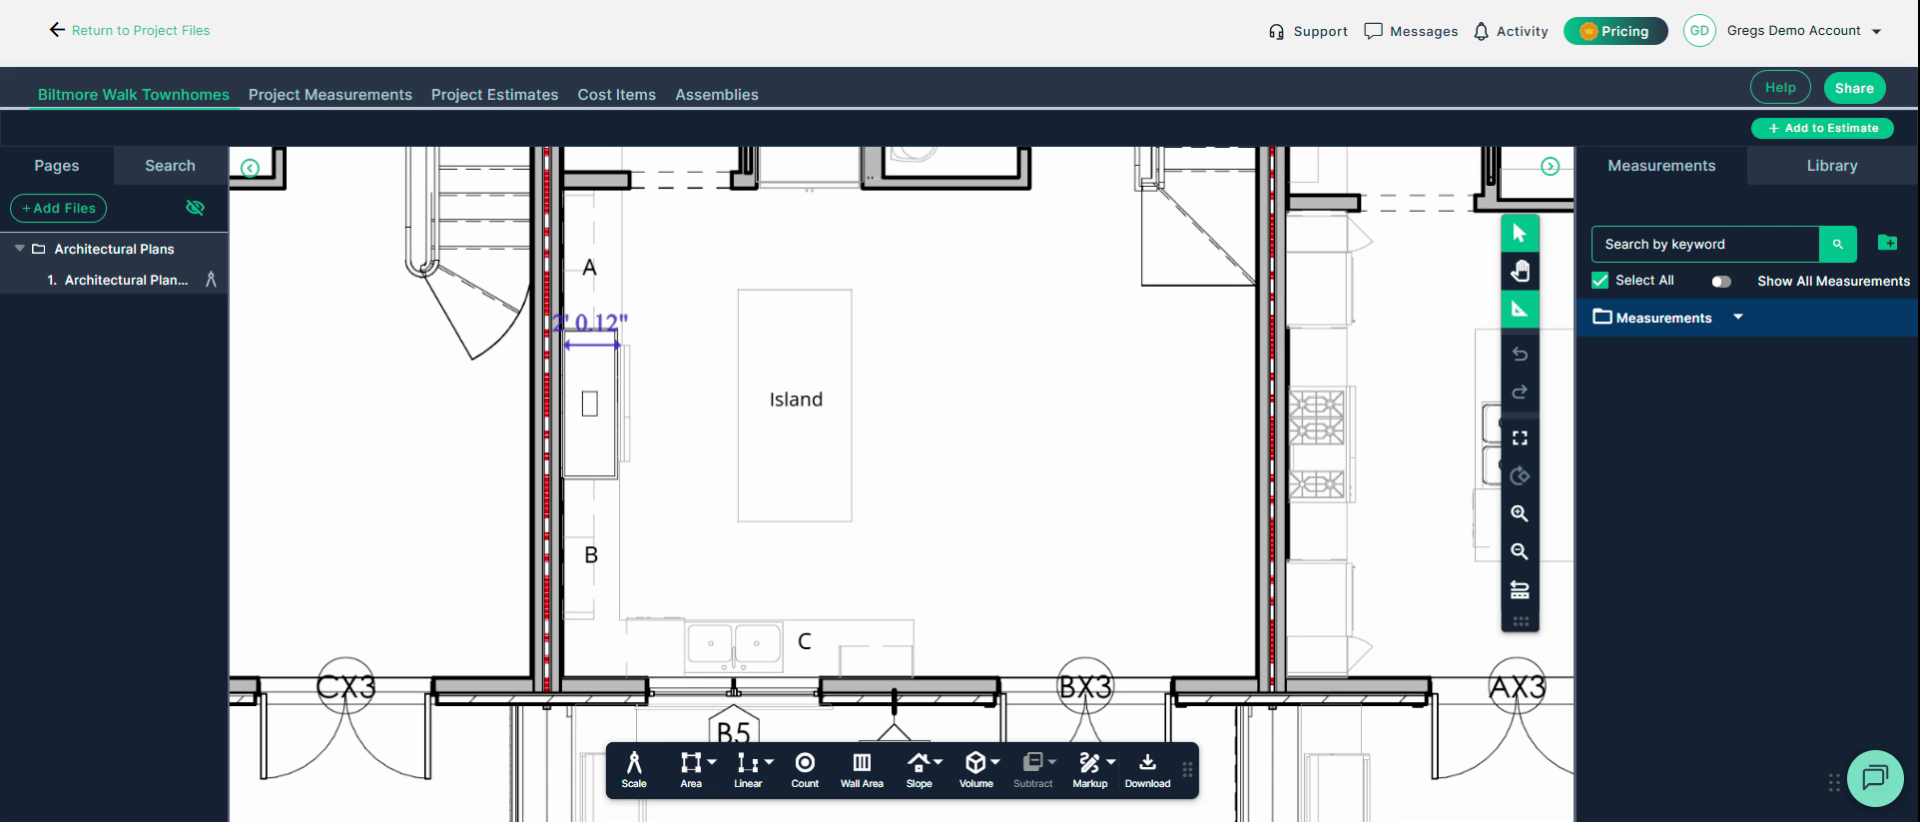
Task: Expand the Measurements folder dropdown arrow
Action: coord(1738,317)
